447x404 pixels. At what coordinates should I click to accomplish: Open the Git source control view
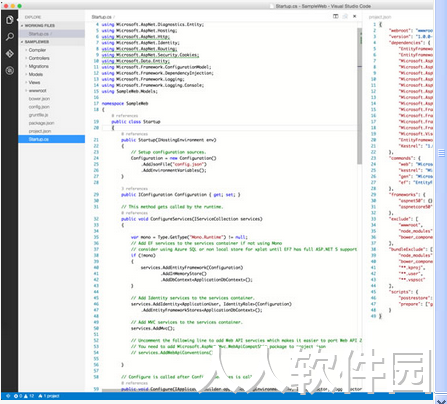[x=10, y=53]
